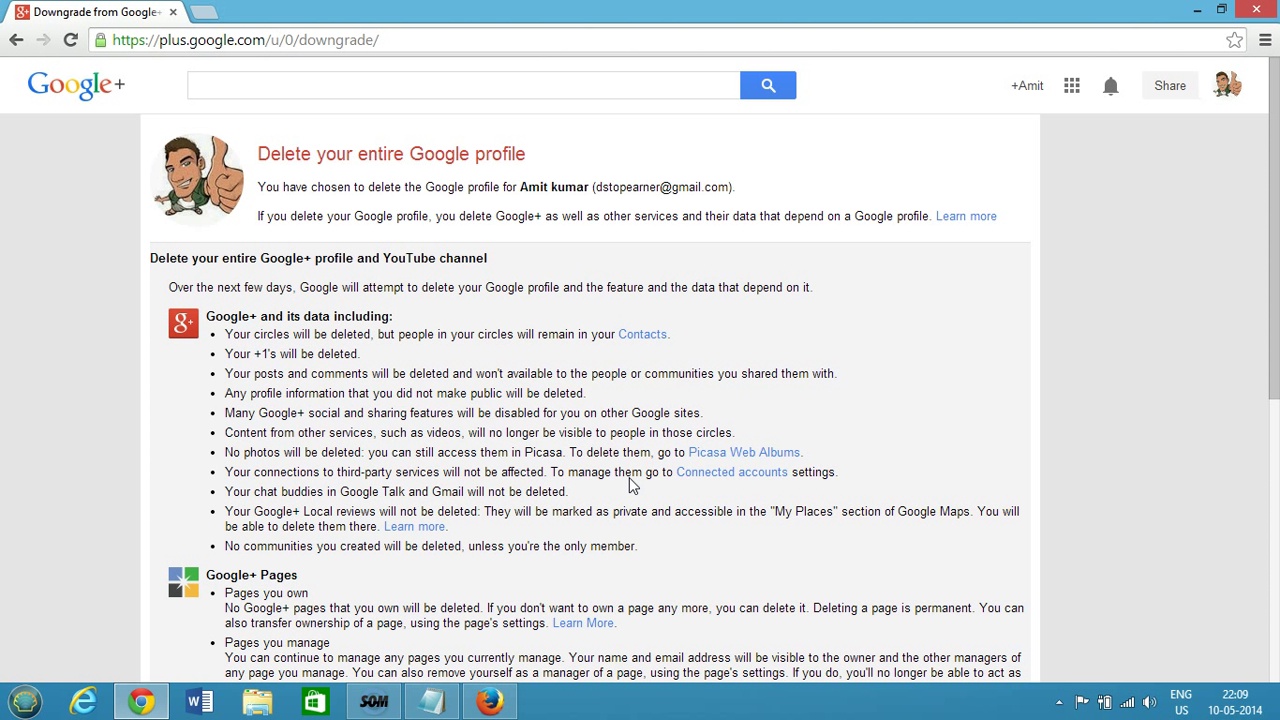Reload the page with the refresh icon
Viewport: 1280px width, 720px height.
click(x=70, y=40)
